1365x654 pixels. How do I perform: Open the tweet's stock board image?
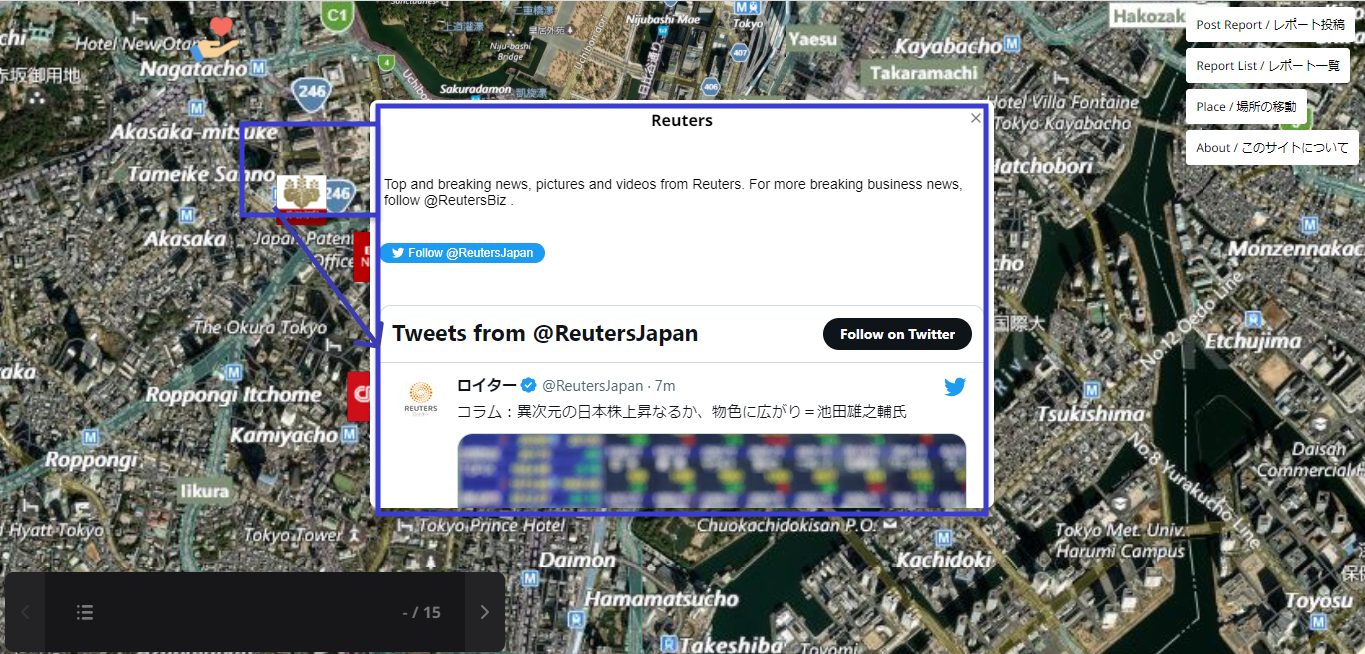(712, 471)
